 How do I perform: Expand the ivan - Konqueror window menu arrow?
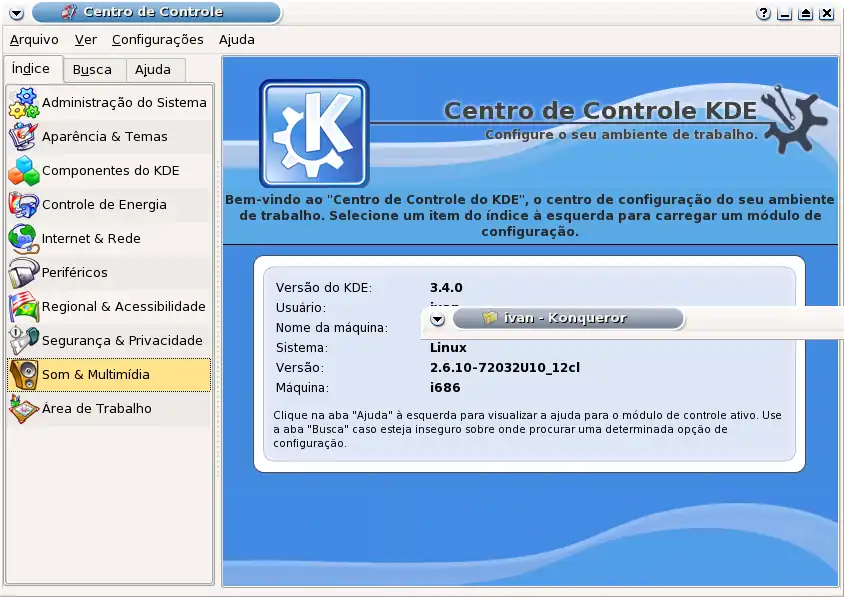437,319
